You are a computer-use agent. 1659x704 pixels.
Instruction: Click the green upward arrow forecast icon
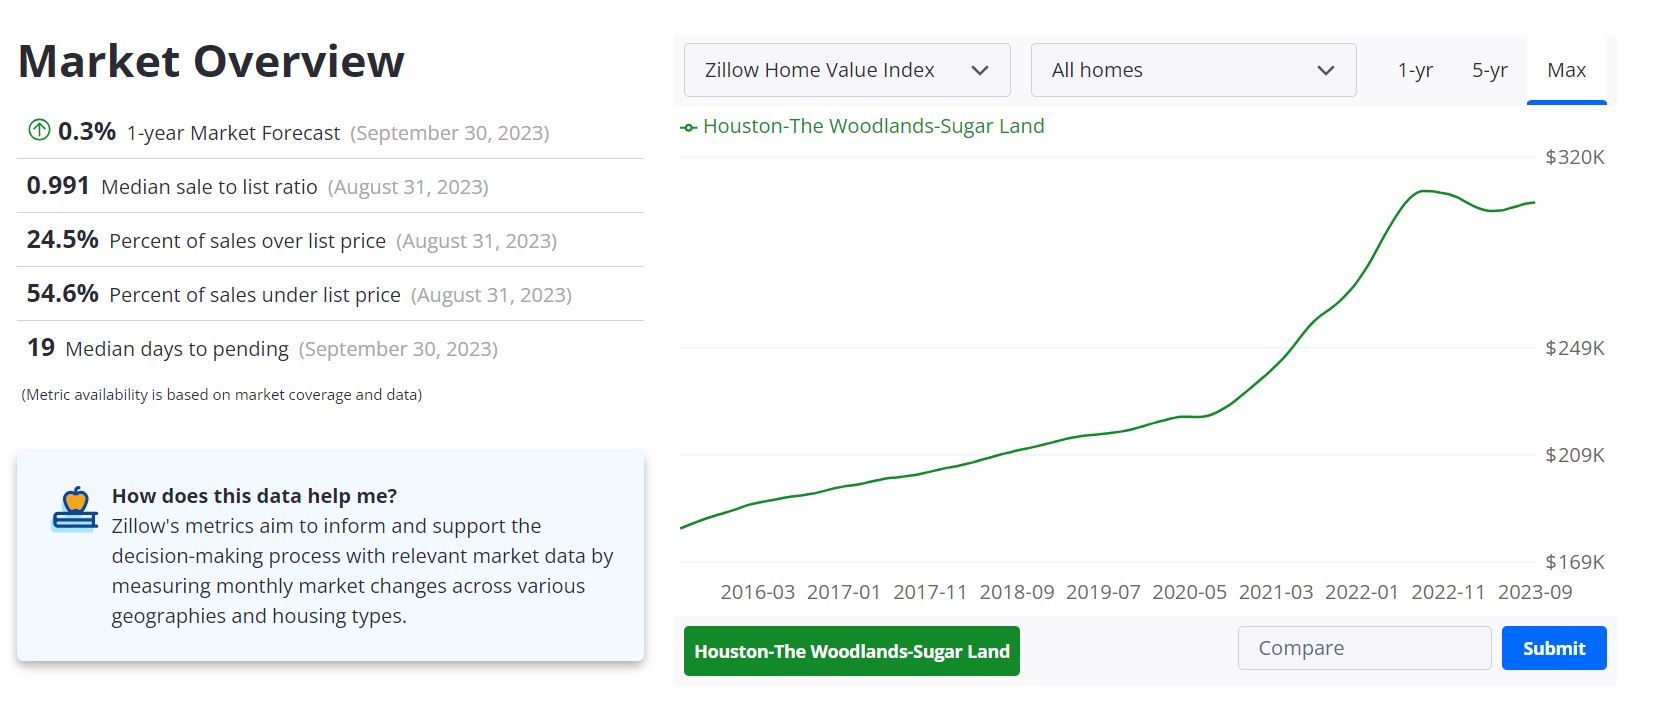tap(36, 131)
